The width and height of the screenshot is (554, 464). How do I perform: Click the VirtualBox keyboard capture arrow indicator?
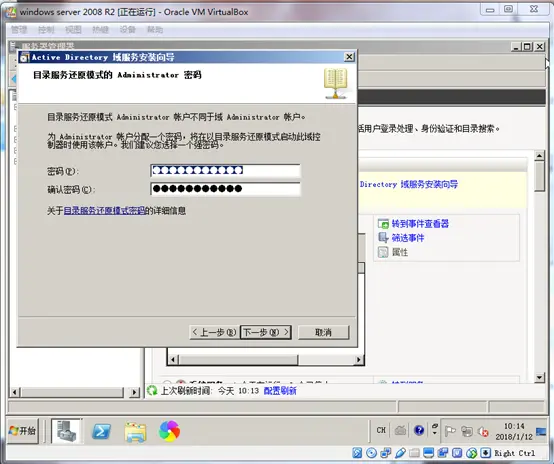(x=485, y=453)
